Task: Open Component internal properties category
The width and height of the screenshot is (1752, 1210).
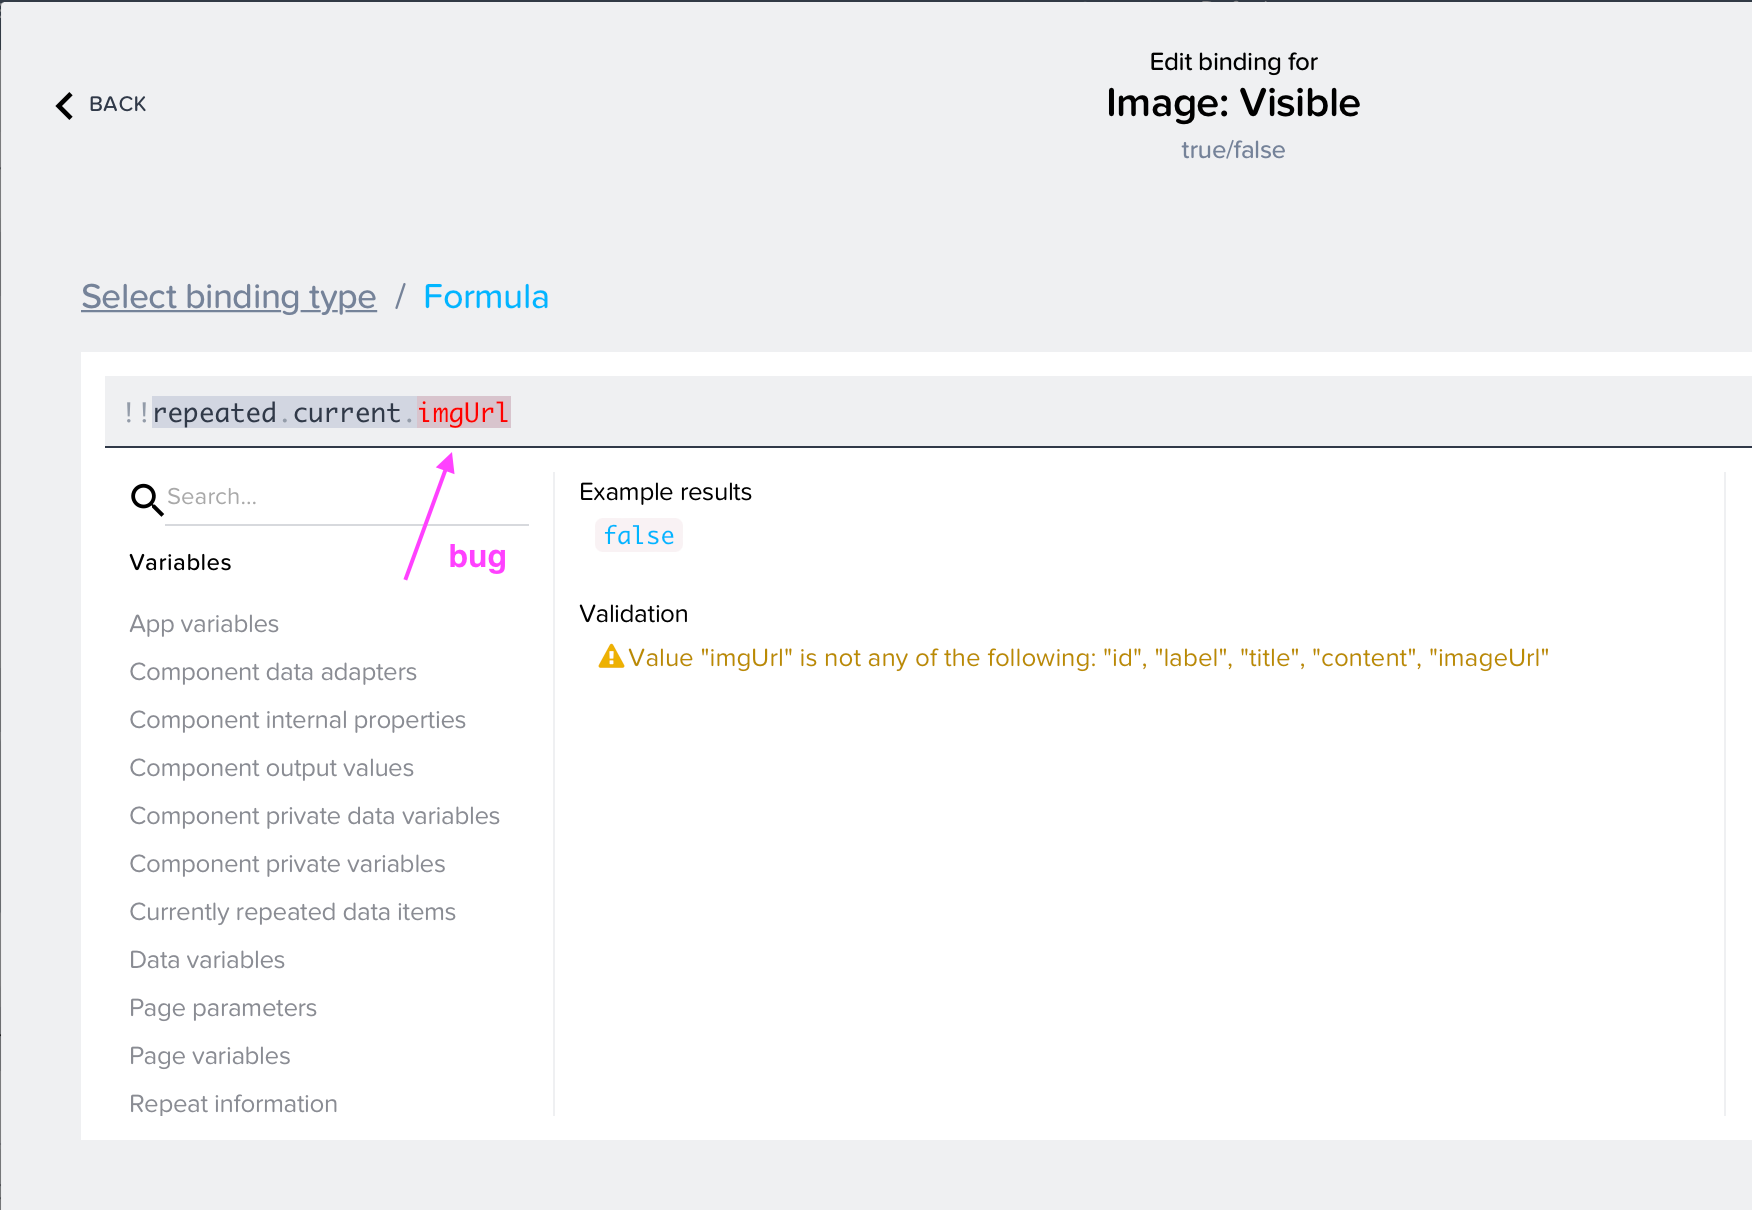Action: [298, 720]
